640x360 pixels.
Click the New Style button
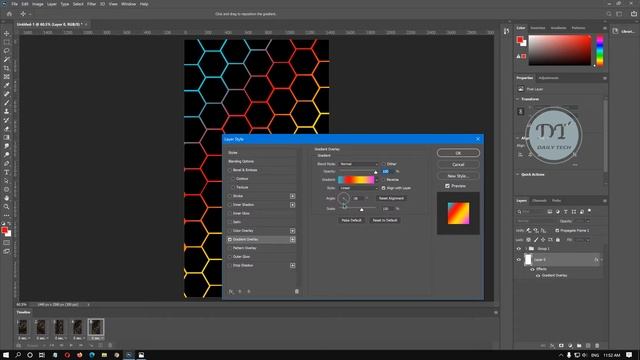[458, 176]
